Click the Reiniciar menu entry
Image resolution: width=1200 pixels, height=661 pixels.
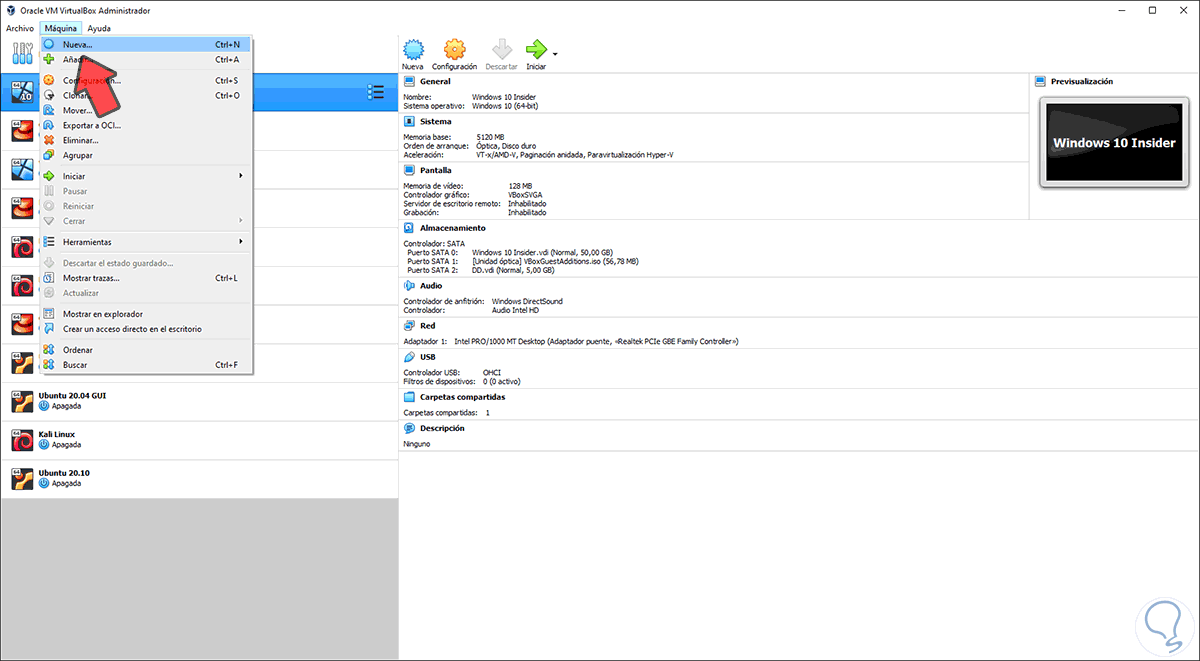[146, 206]
